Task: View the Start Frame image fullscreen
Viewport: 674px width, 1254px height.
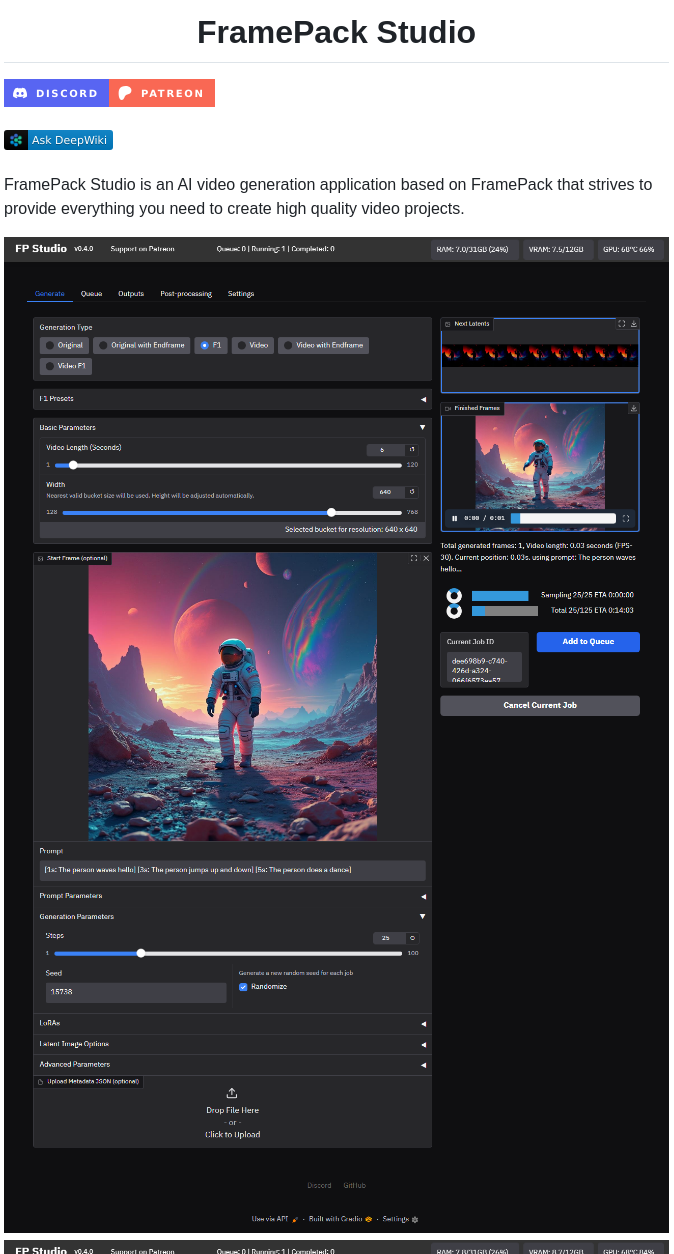Action: tap(414, 558)
